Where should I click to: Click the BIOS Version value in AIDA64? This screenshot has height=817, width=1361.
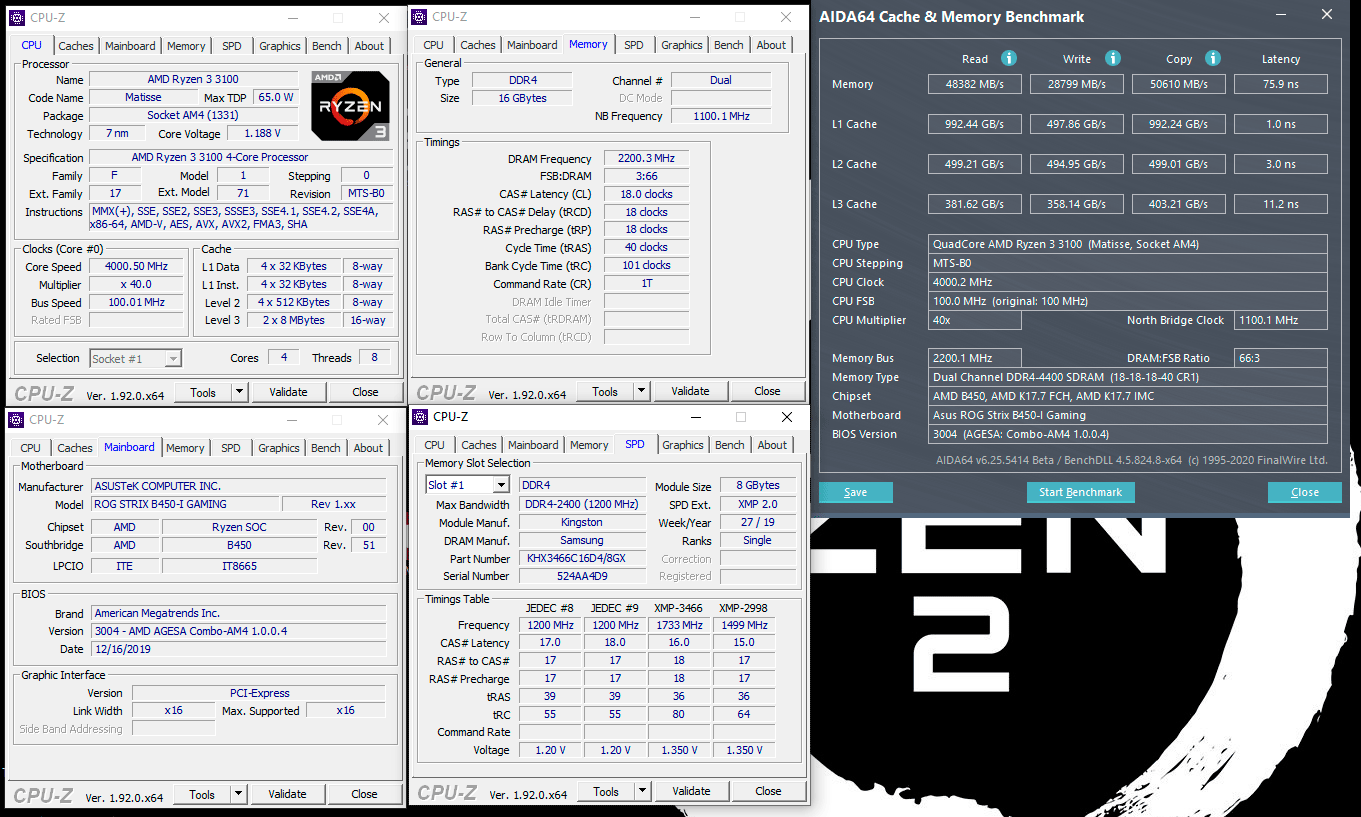pos(1128,434)
